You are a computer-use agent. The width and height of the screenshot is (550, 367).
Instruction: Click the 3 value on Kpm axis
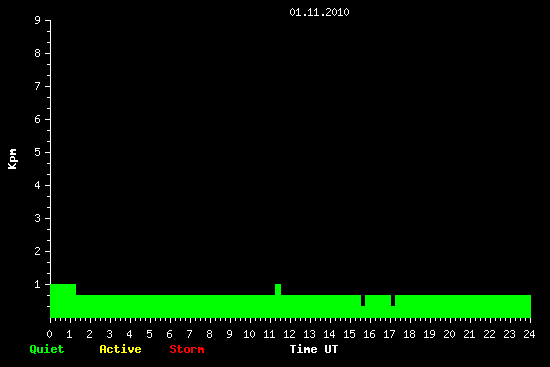[x=38, y=218]
